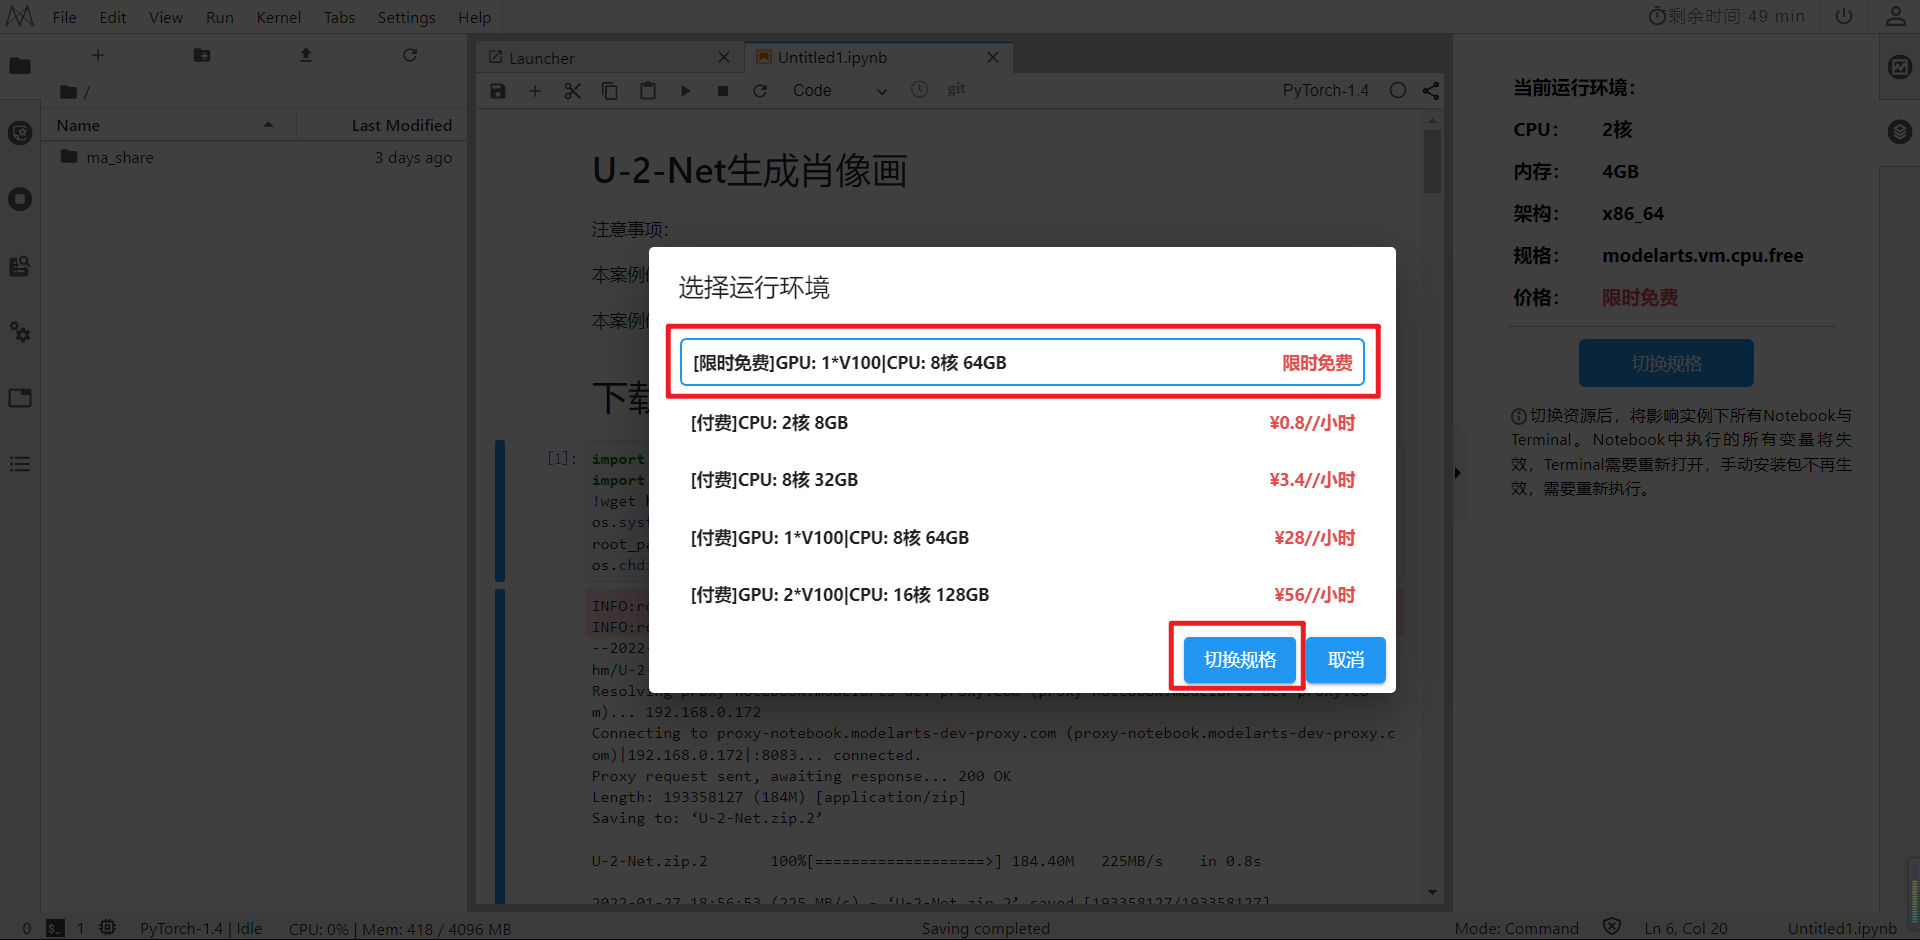Open the Tabs menu
1920x940 pixels.
click(340, 17)
